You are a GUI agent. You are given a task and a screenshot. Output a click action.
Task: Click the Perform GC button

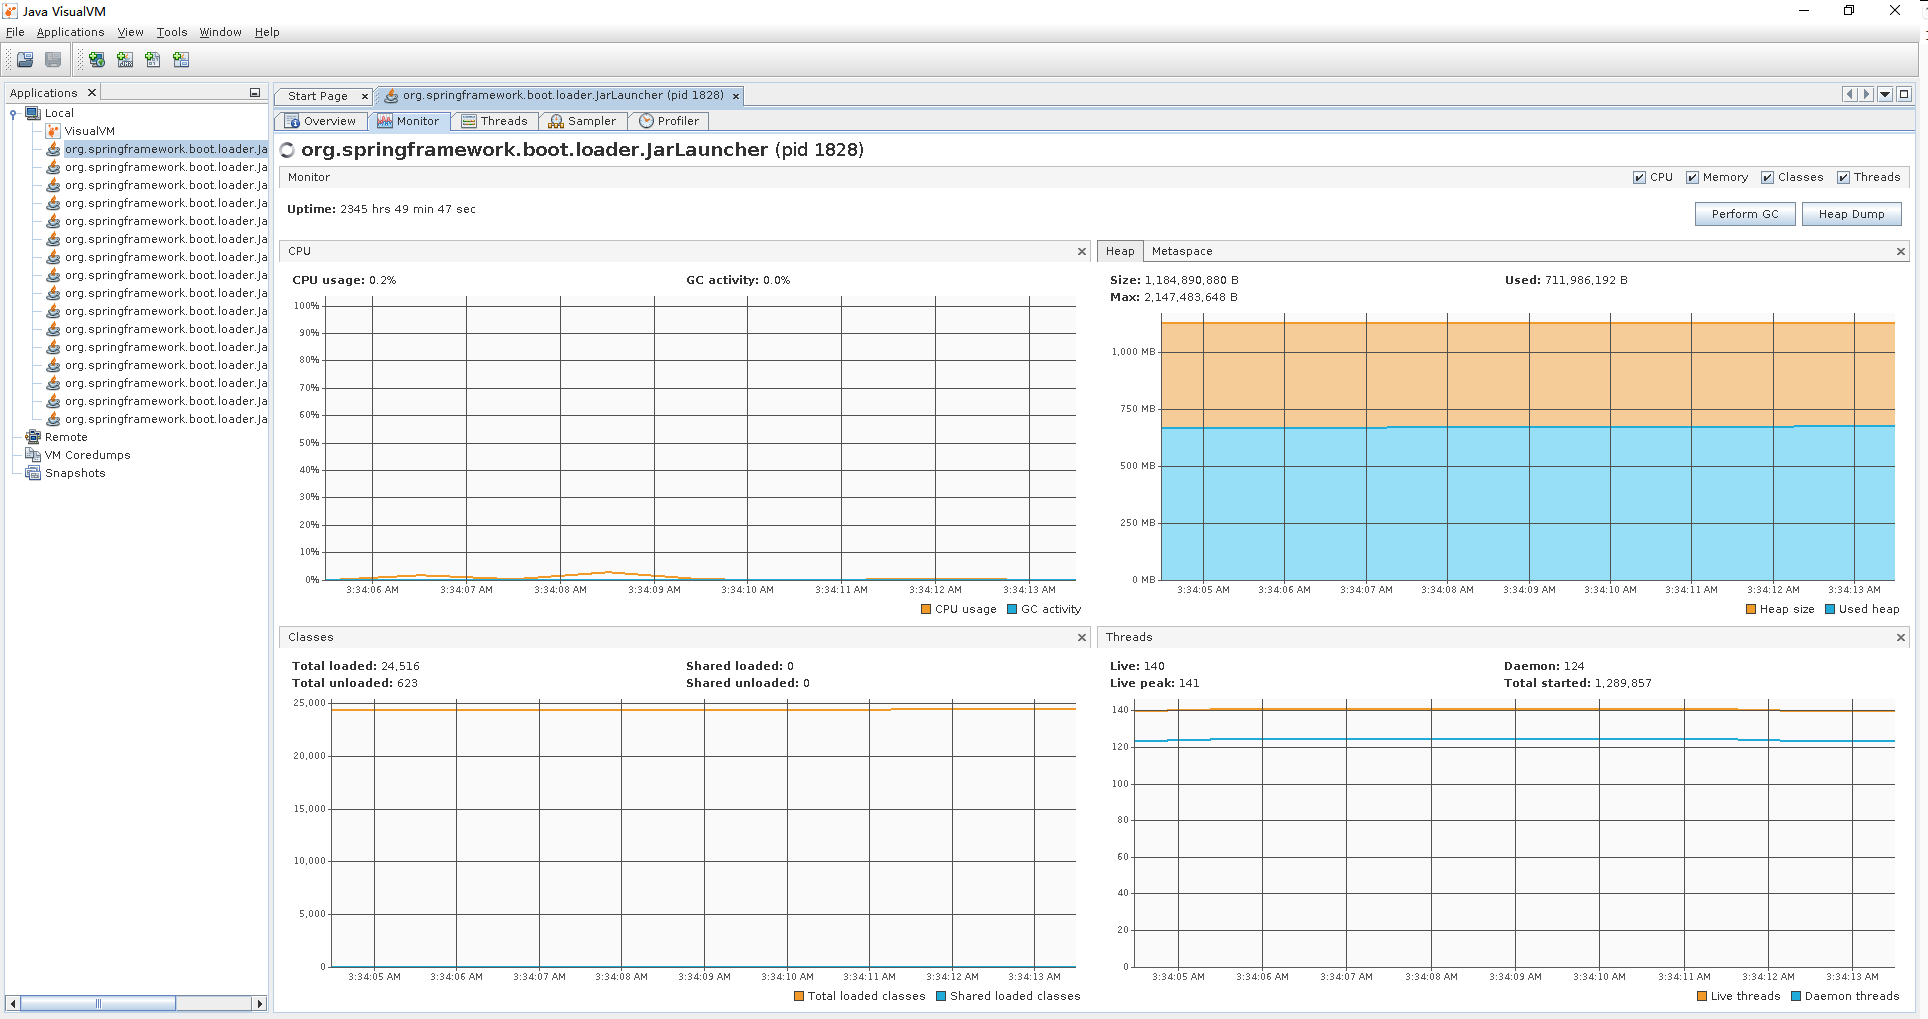(1745, 214)
